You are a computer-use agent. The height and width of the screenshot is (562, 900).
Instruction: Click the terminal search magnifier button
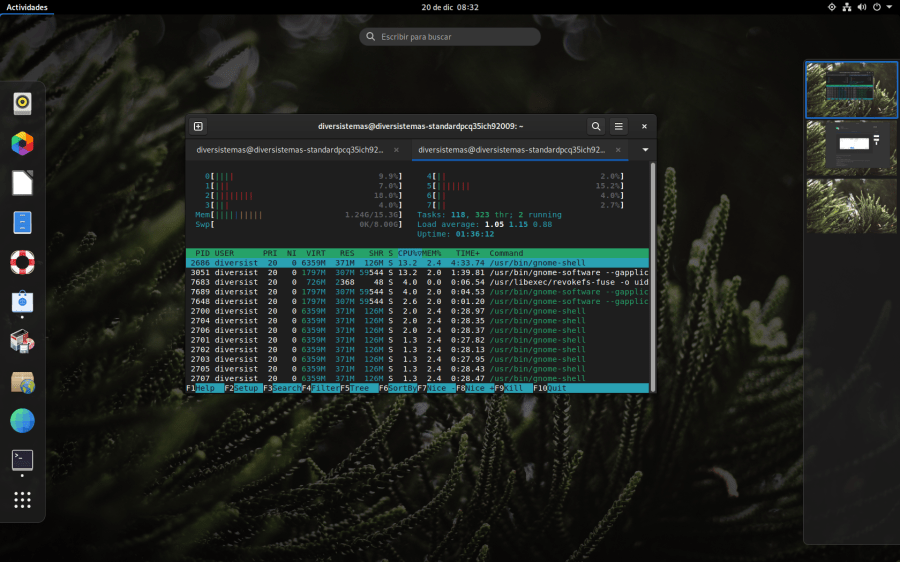point(595,126)
